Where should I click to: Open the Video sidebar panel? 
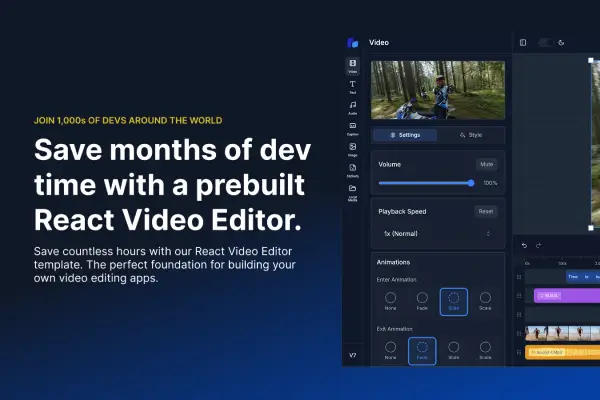pos(352,66)
